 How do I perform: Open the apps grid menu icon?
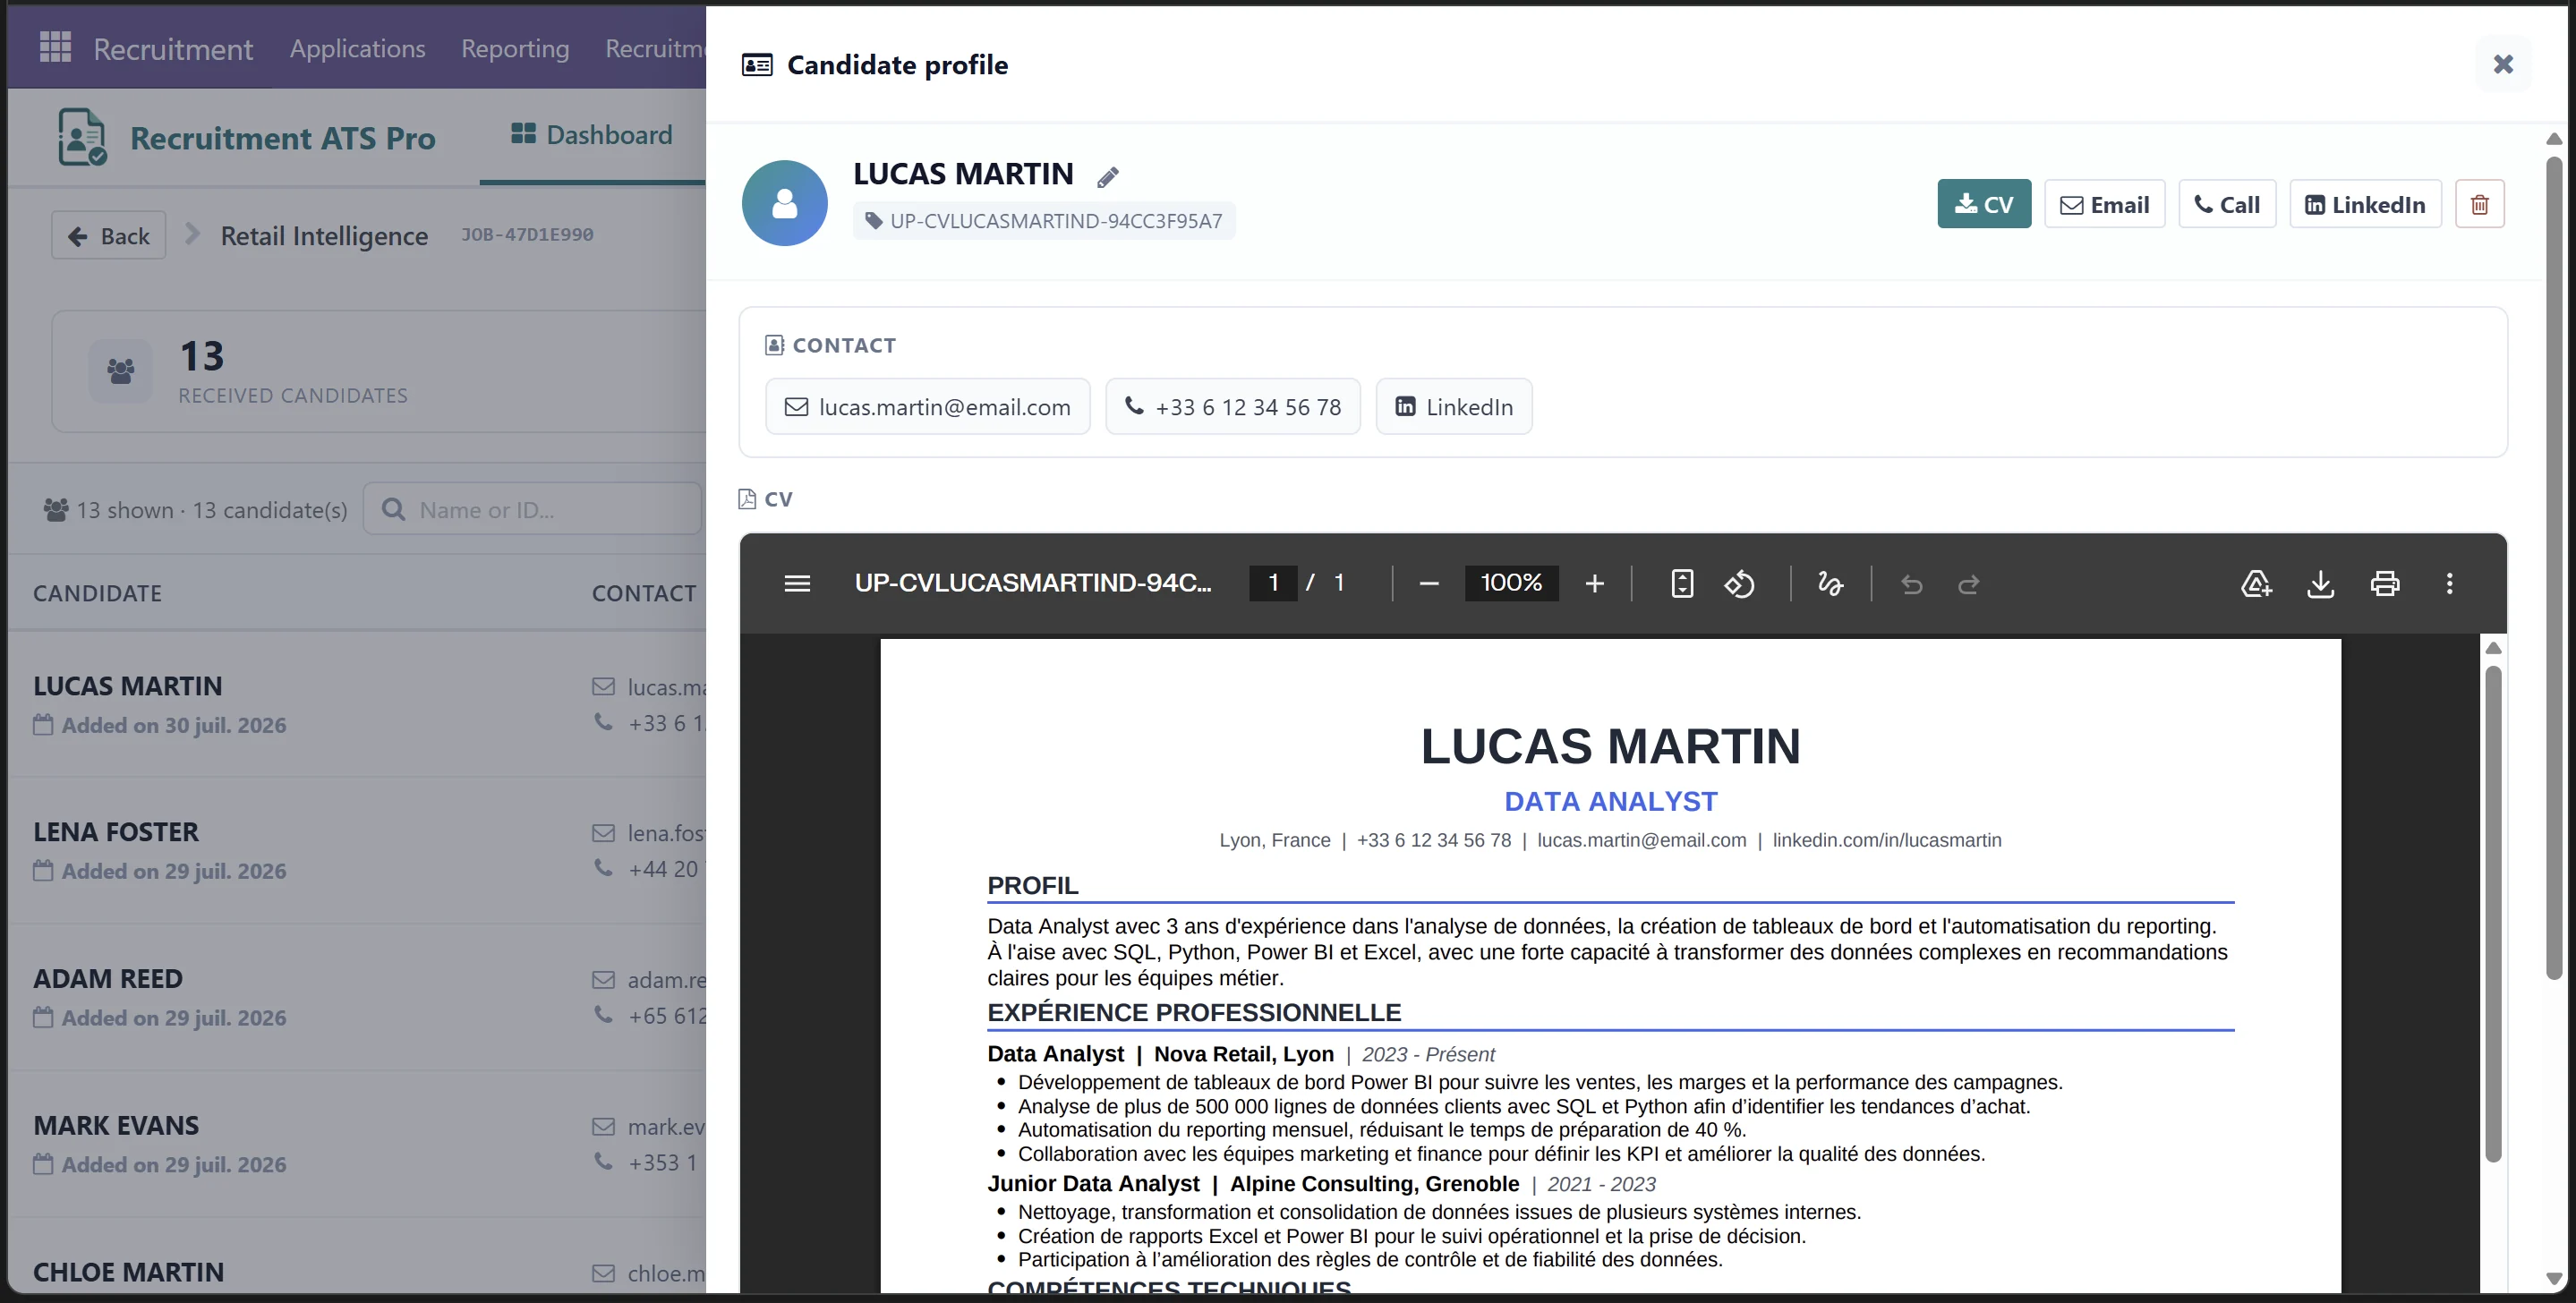pyautogui.click(x=55, y=47)
